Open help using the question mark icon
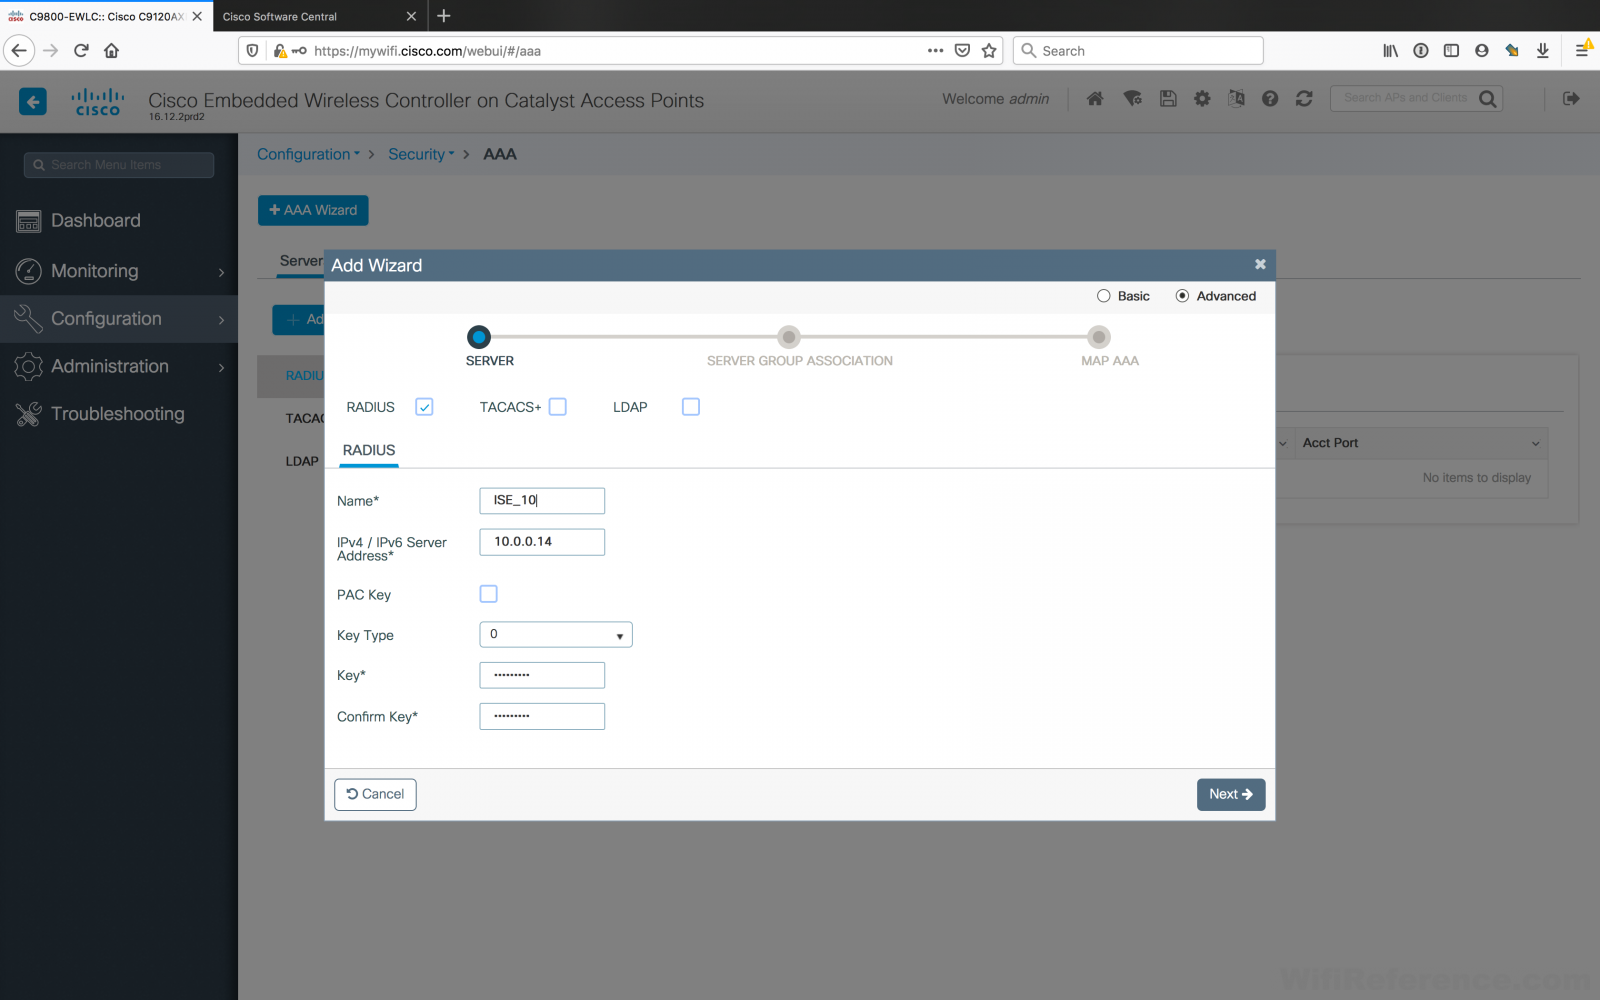Viewport: 1600px width, 1000px height. (x=1269, y=98)
